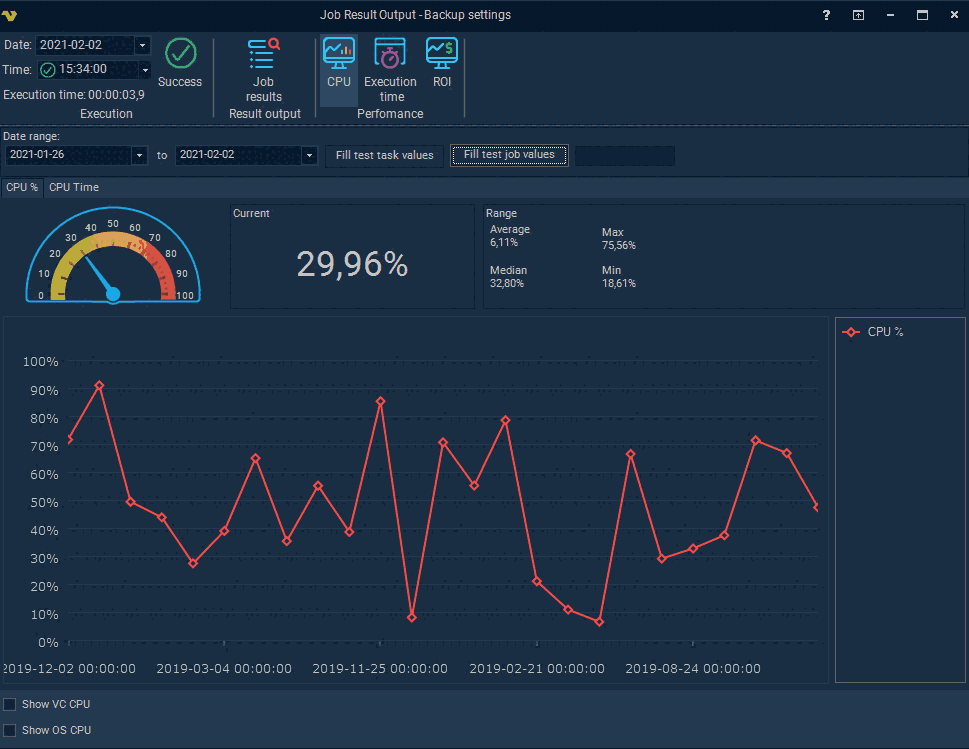Click the app logo in title bar
969x749 pixels.
pos(13,15)
